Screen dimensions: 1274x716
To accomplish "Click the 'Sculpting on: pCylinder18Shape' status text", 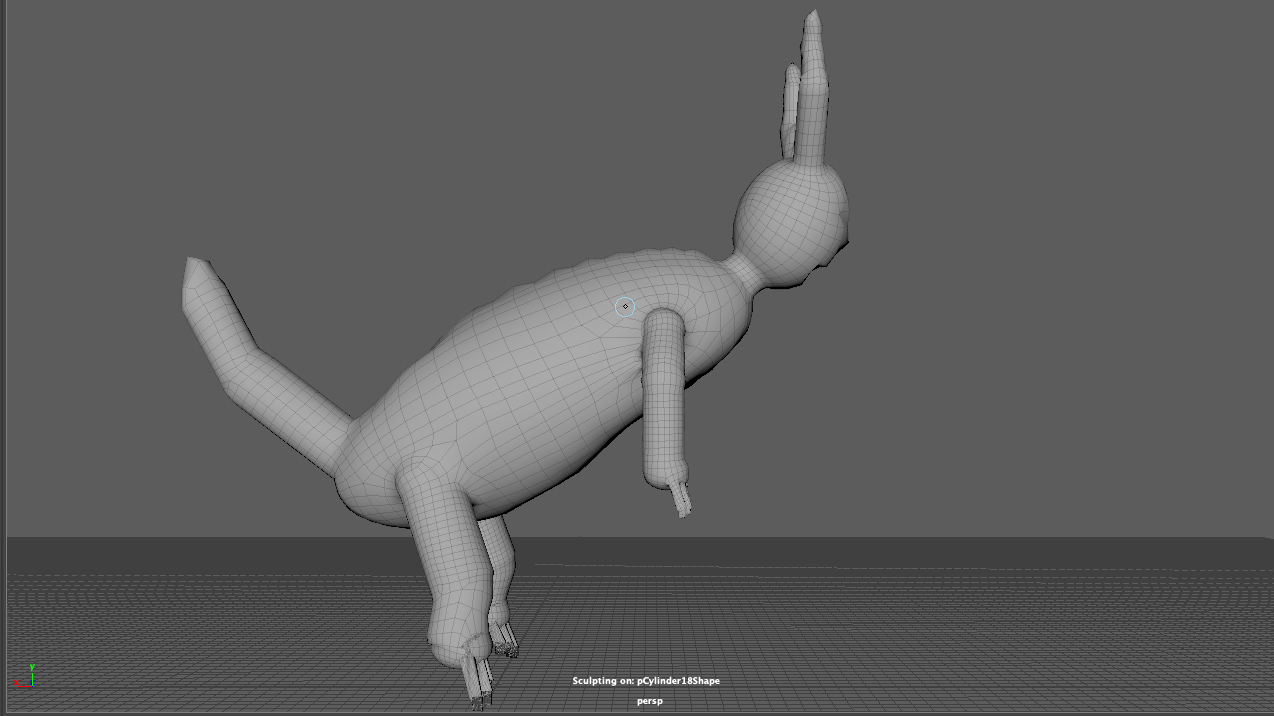I will [645, 681].
